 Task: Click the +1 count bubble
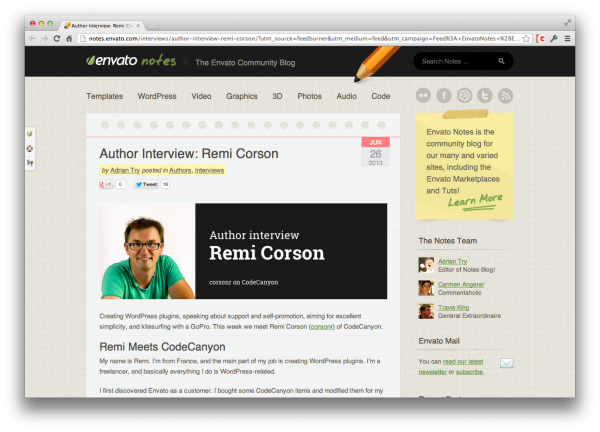120,184
